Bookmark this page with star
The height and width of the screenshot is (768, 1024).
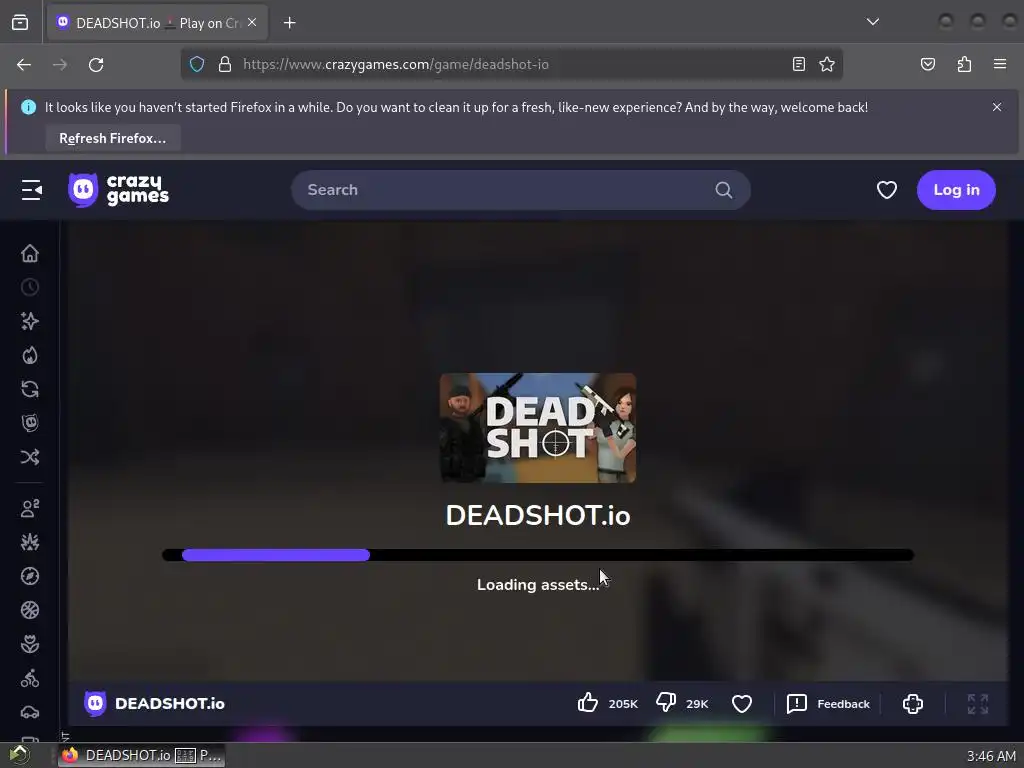pyautogui.click(x=827, y=64)
